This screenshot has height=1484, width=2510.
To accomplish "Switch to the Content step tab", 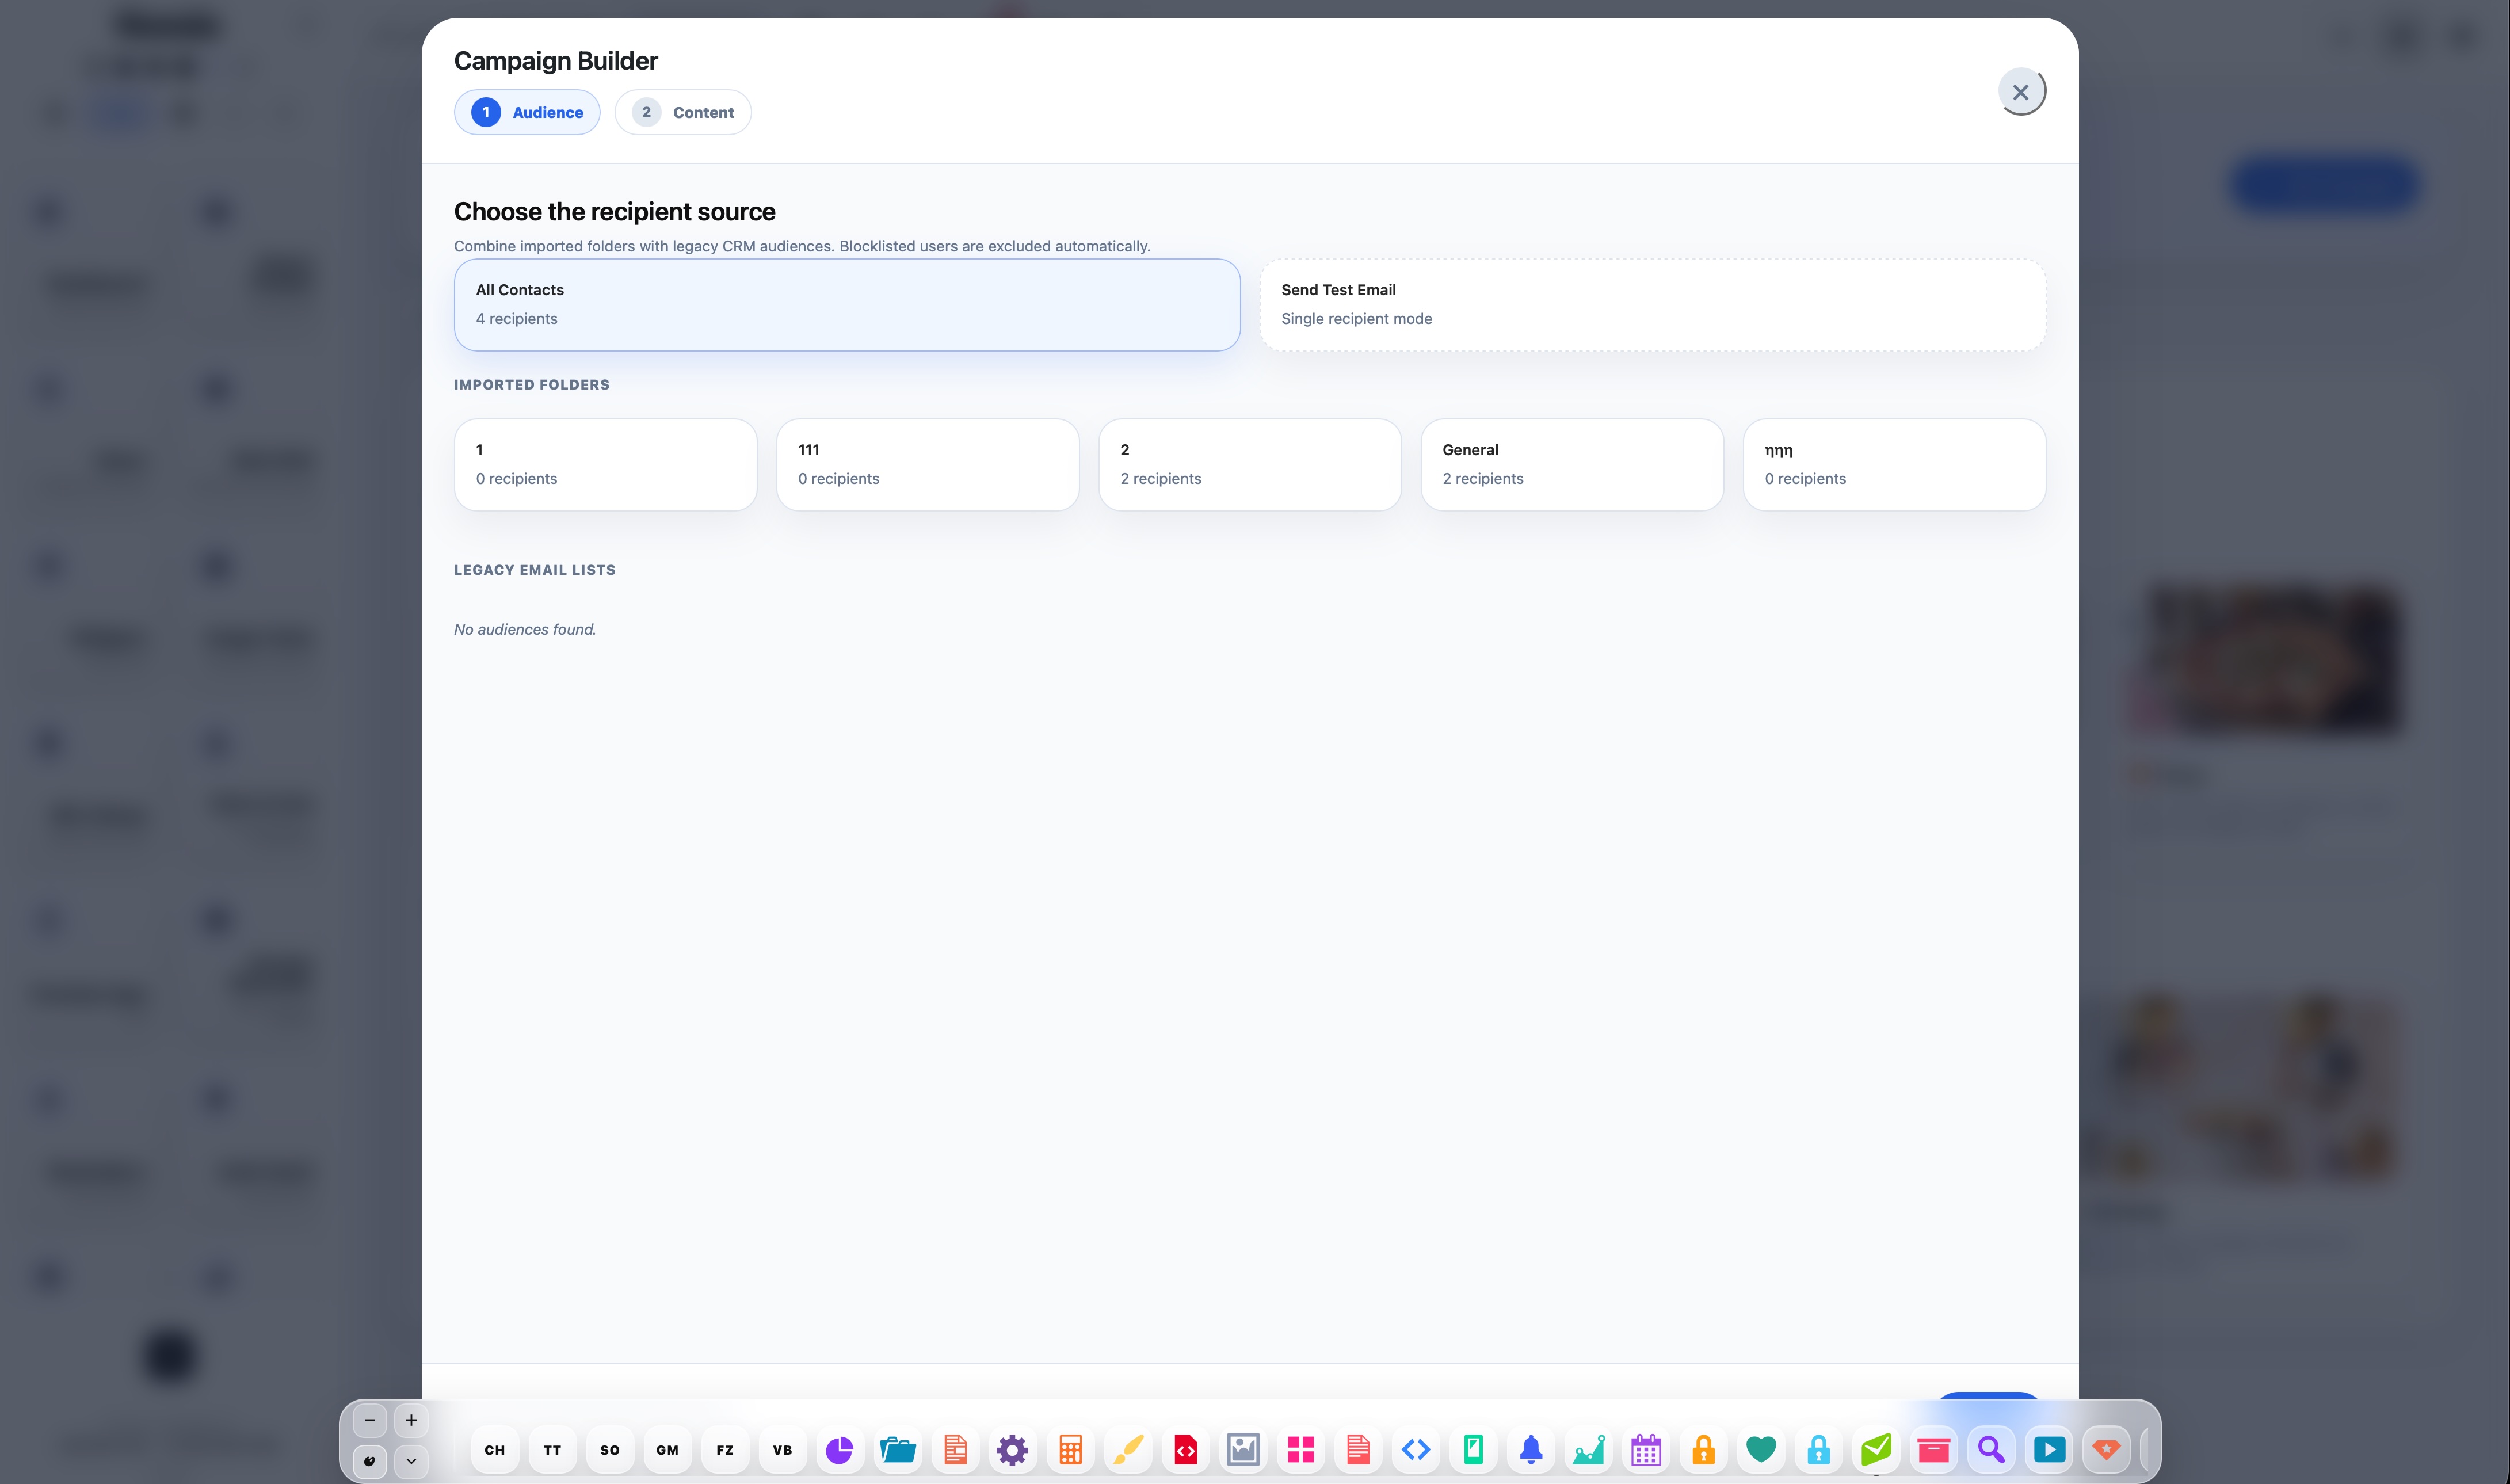I will [683, 112].
